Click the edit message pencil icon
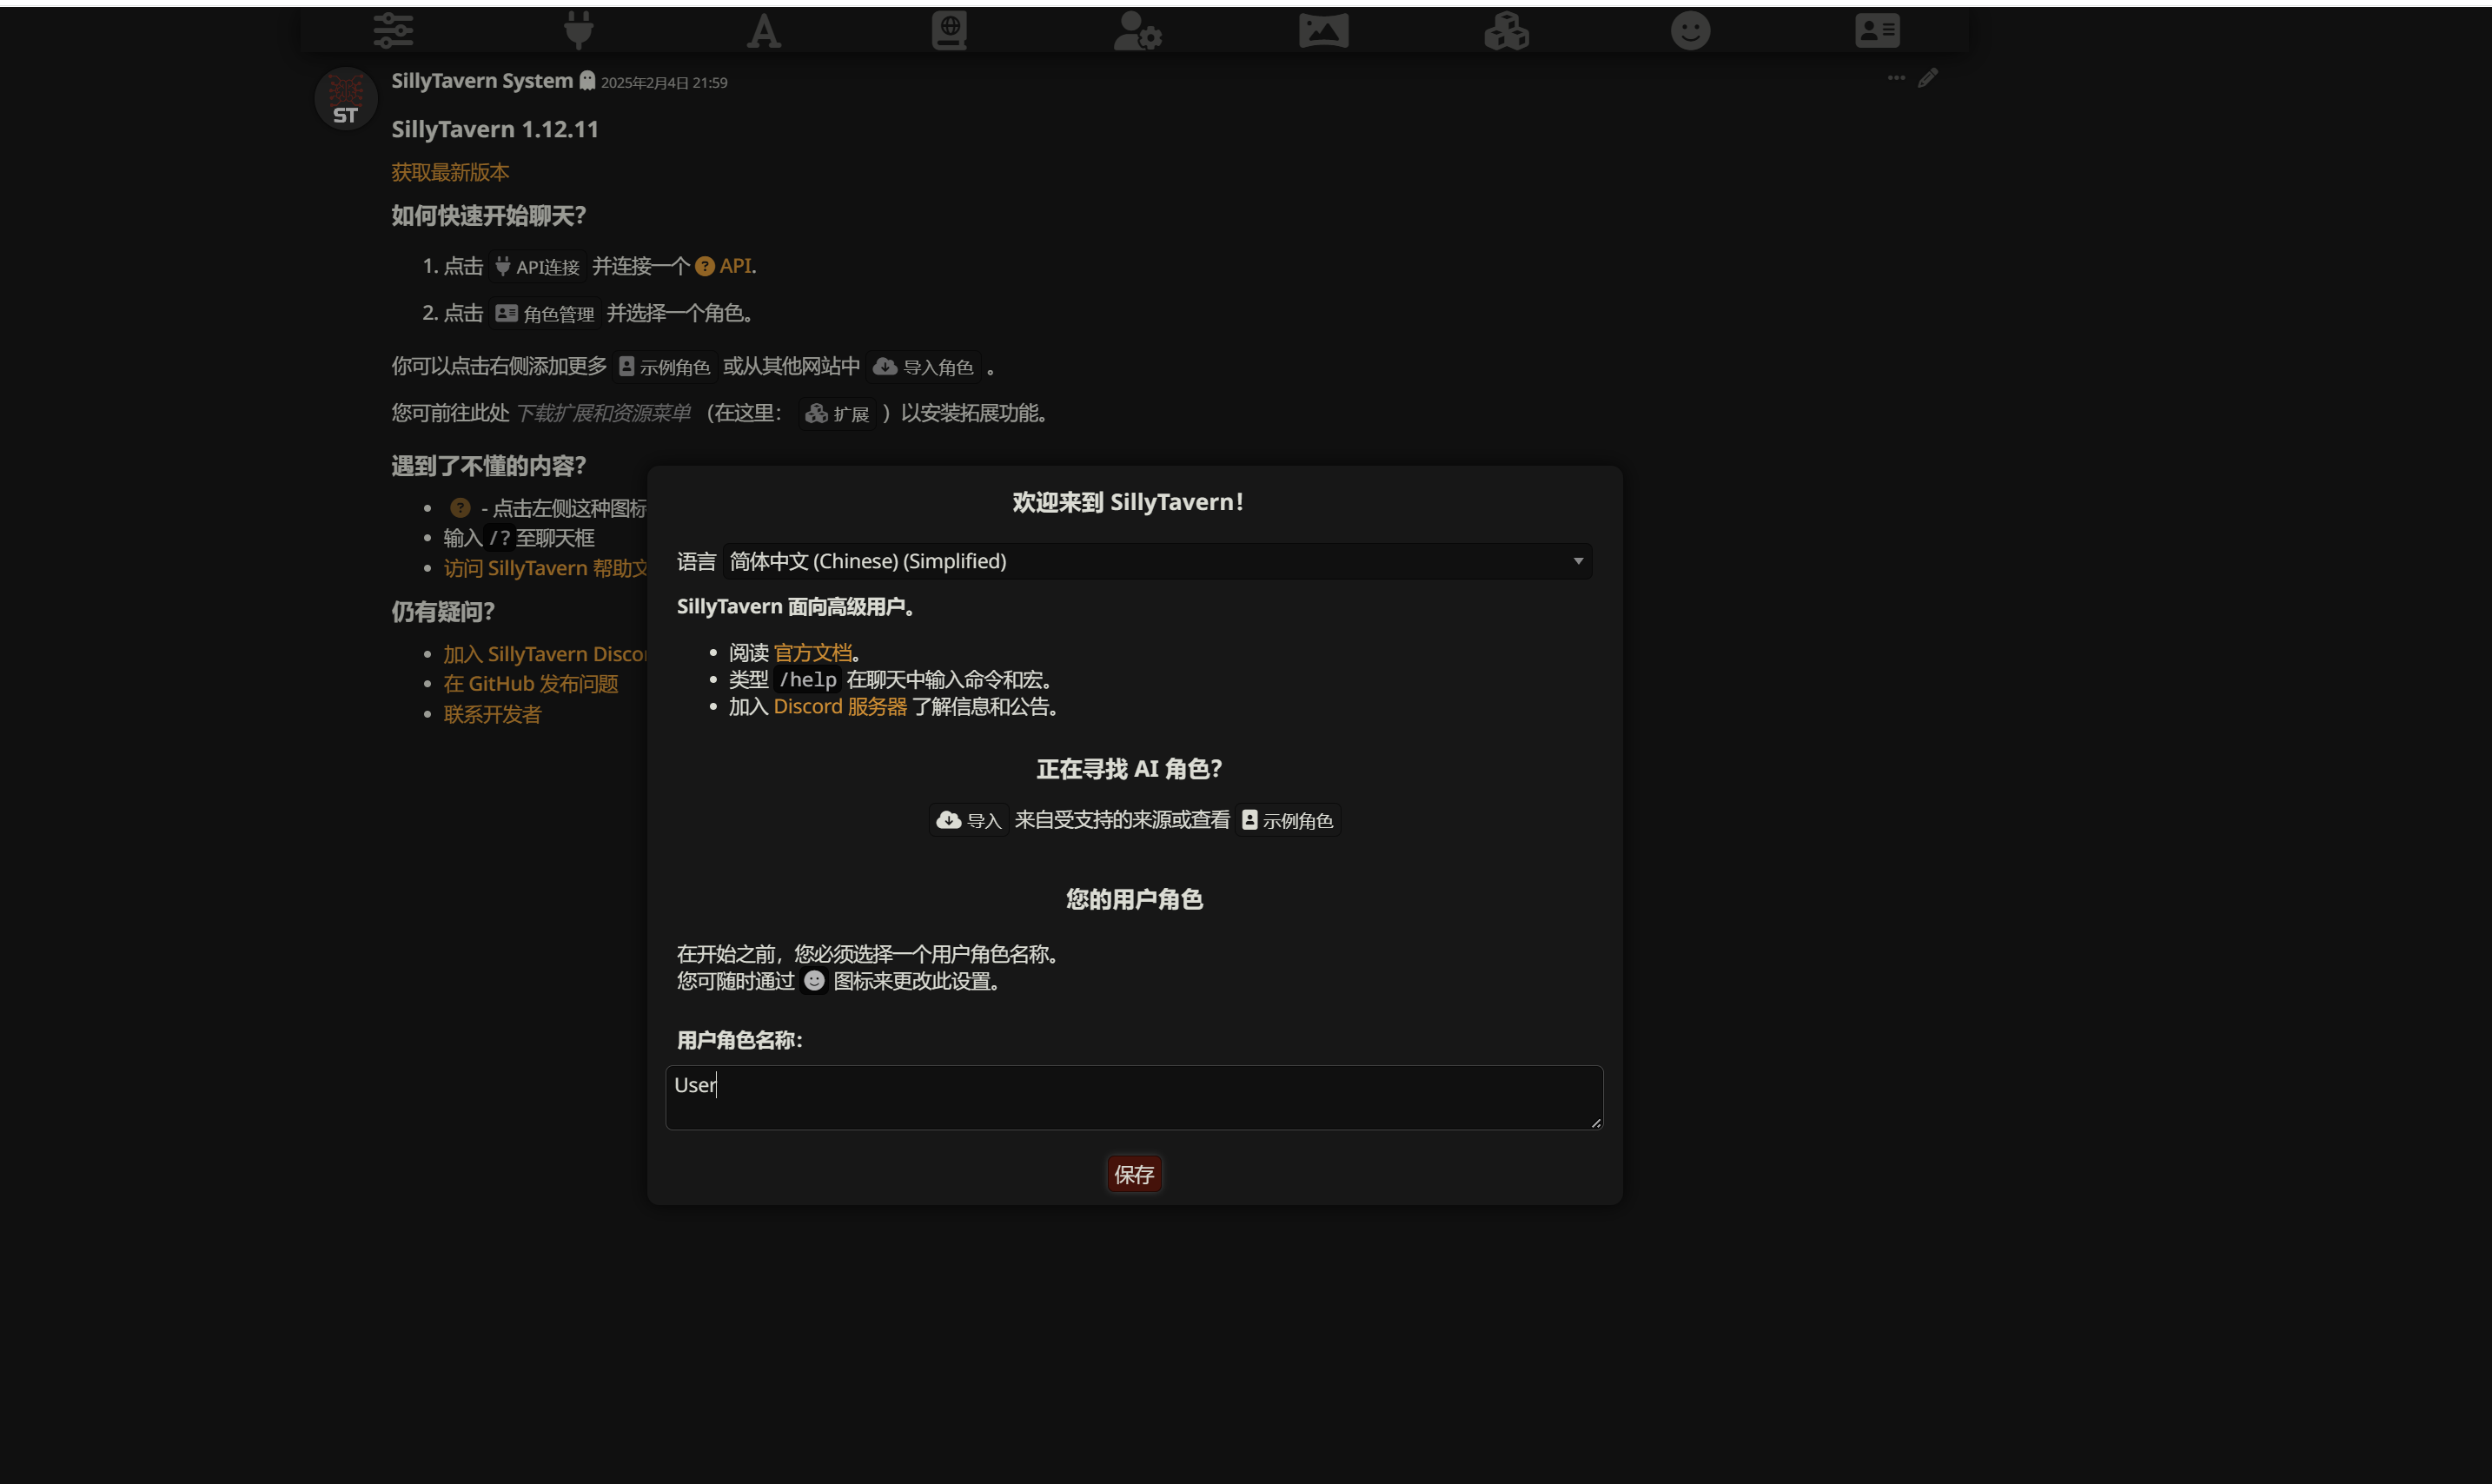The height and width of the screenshot is (1484, 2492). pos(1928,78)
